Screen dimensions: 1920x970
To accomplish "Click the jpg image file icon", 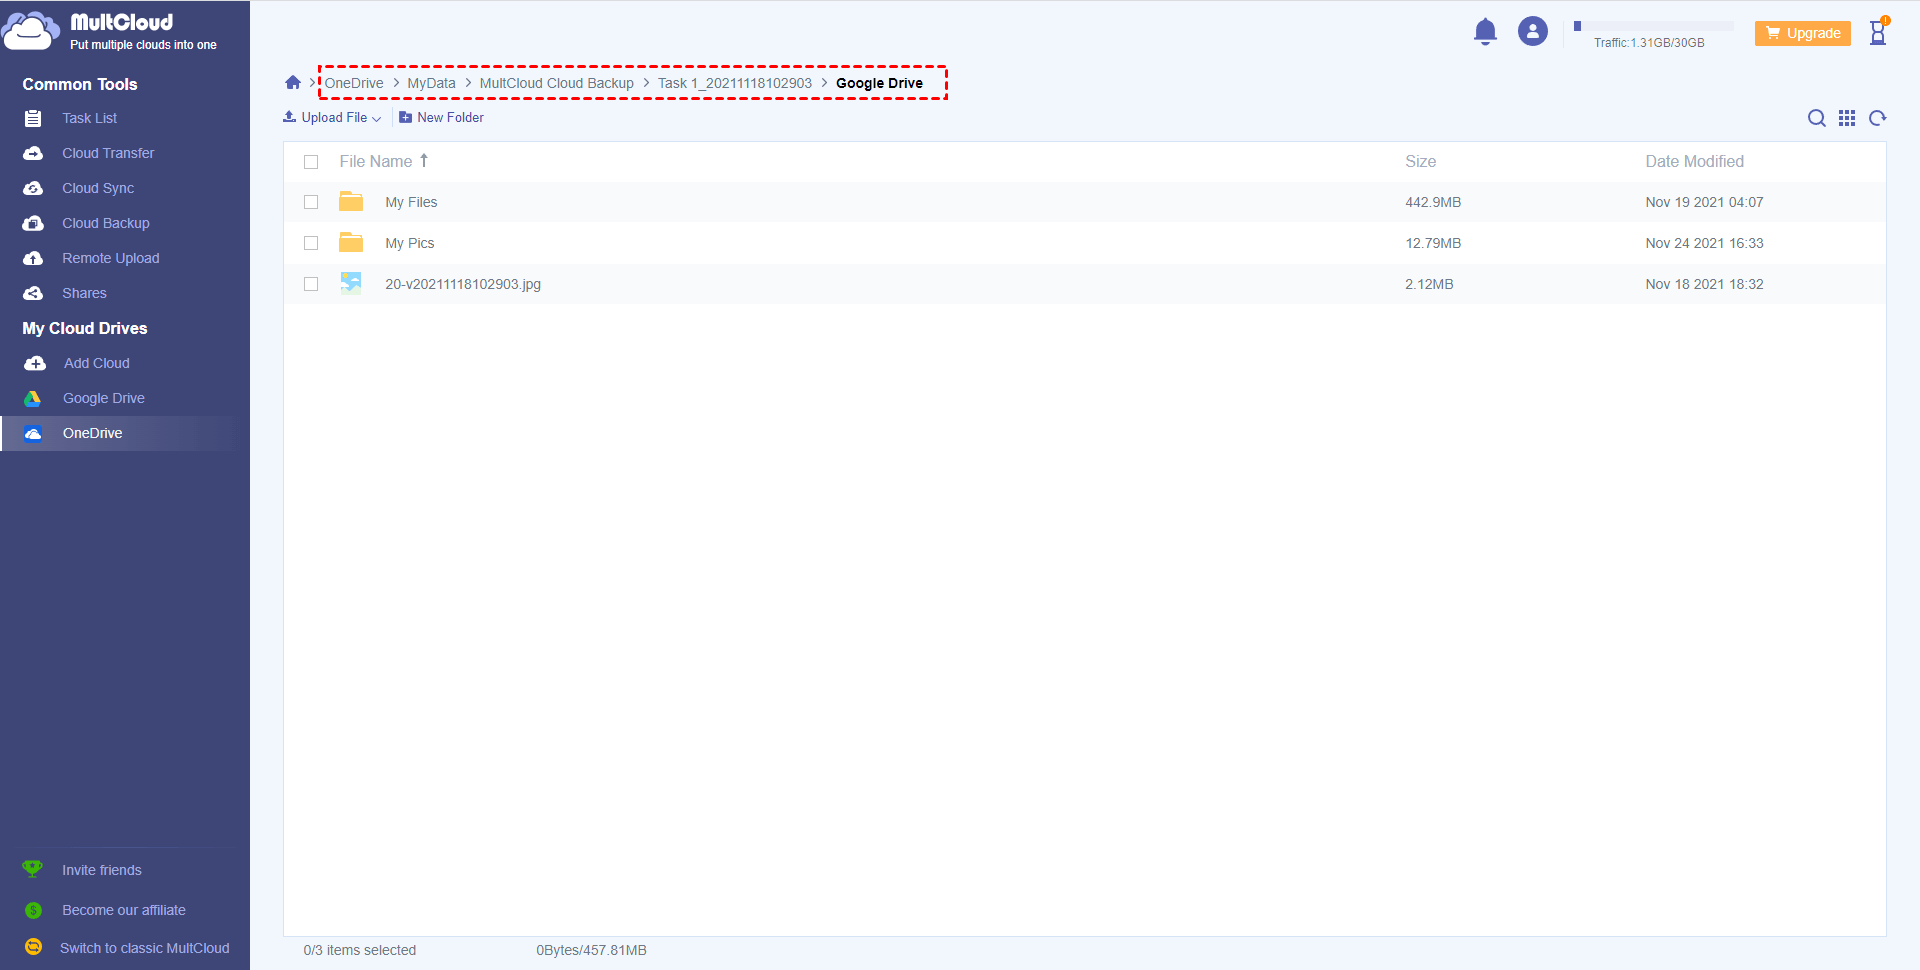I will 351,283.
